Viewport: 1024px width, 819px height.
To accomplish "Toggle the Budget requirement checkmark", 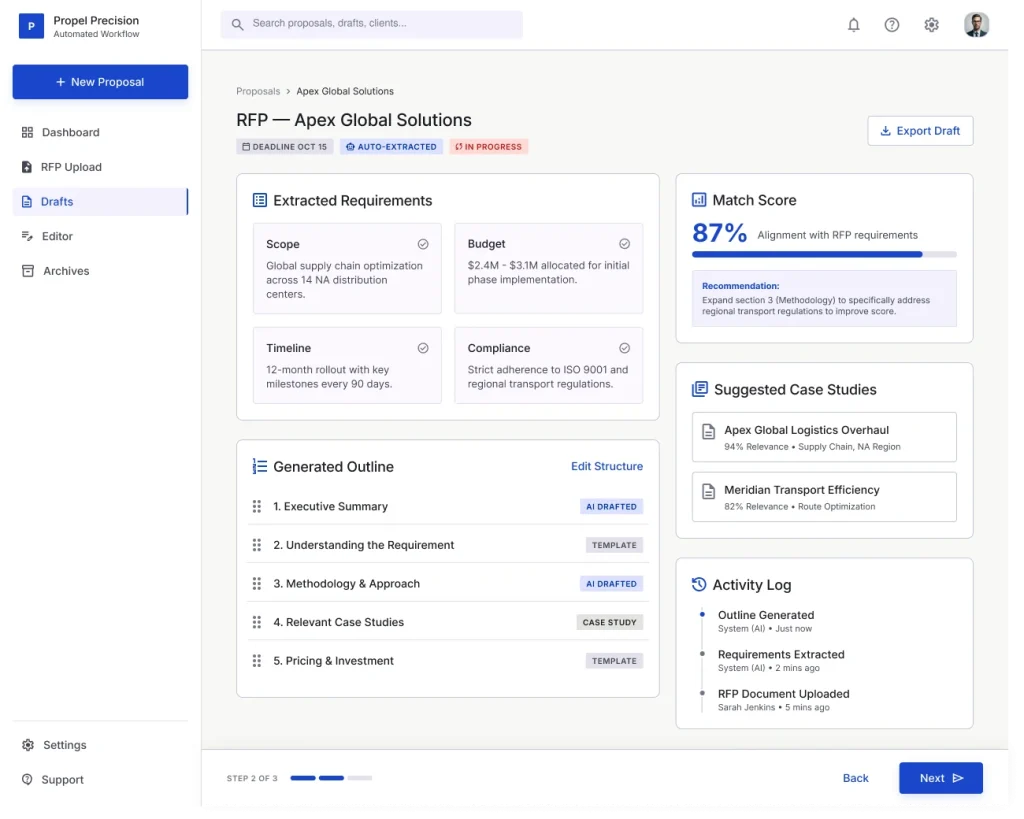I will pyautogui.click(x=624, y=244).
